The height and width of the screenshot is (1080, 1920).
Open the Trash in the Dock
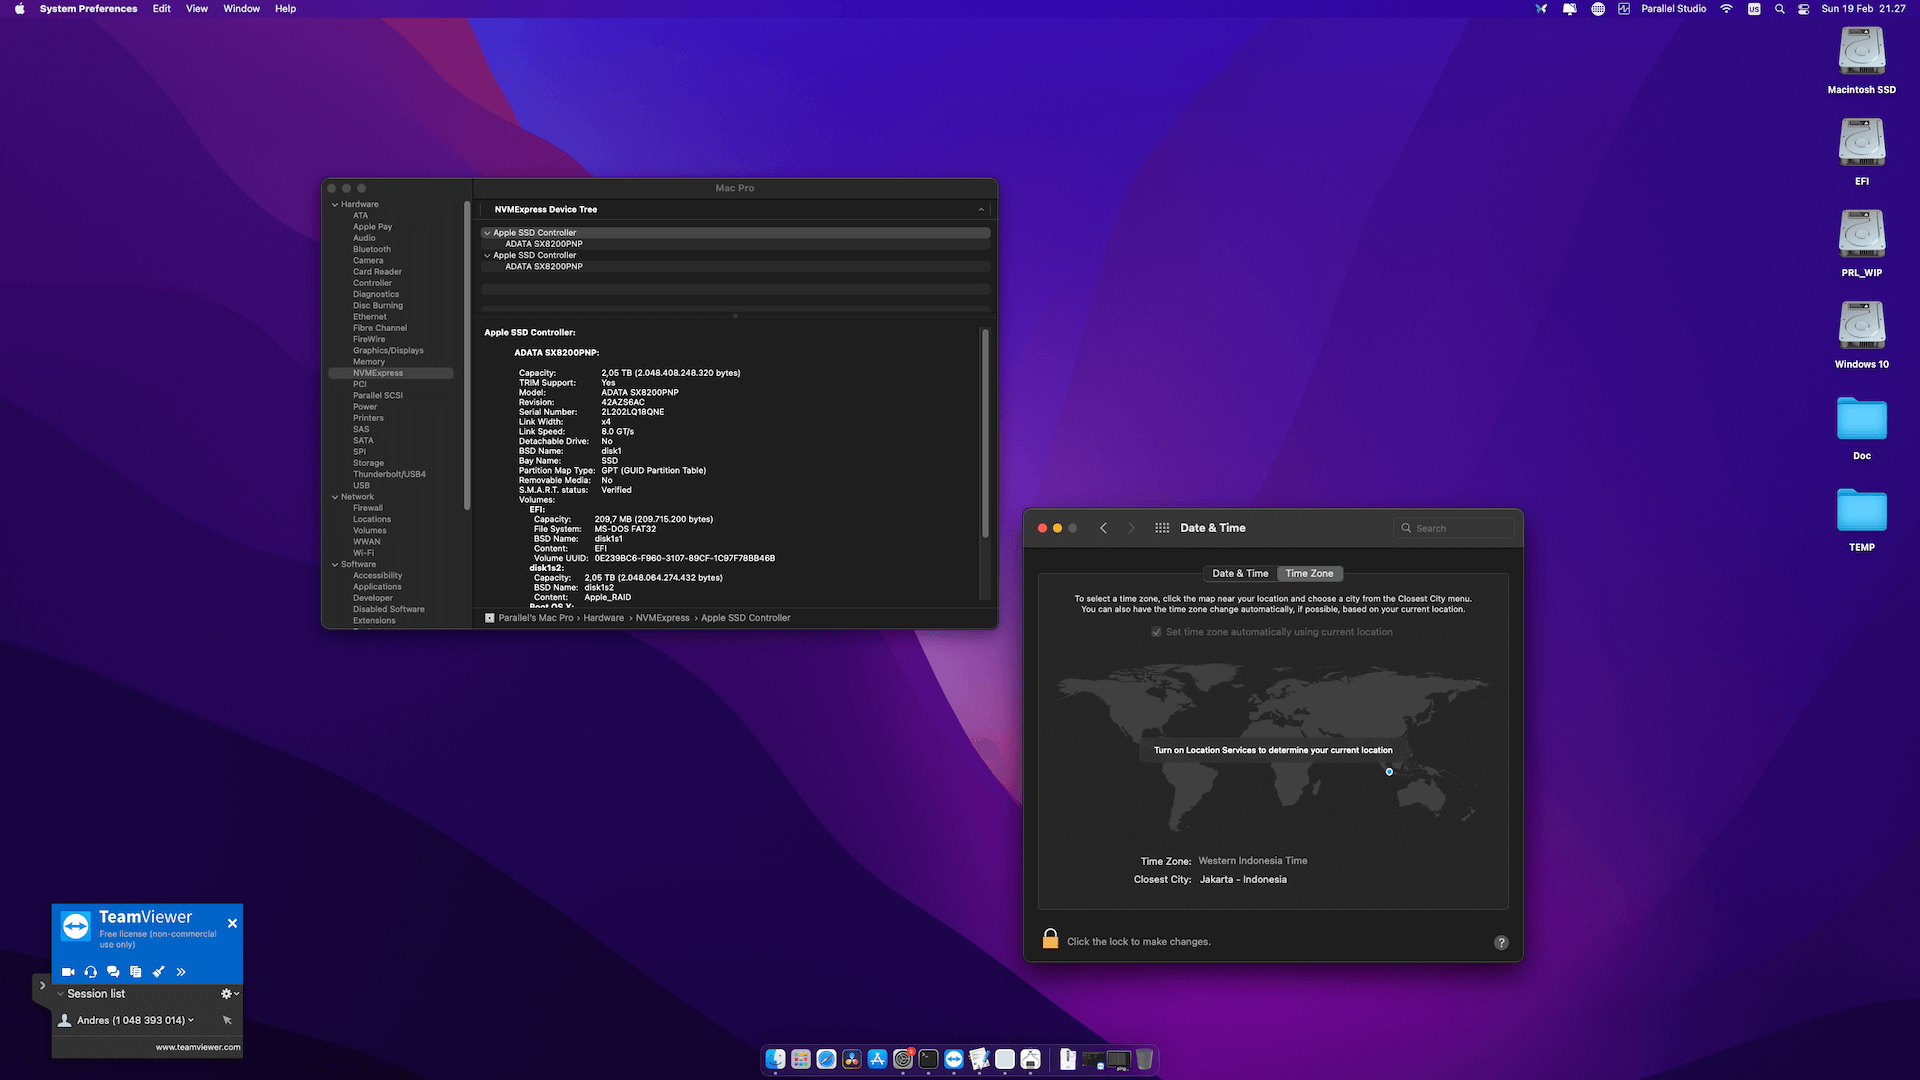[x=1145, y=1059]
